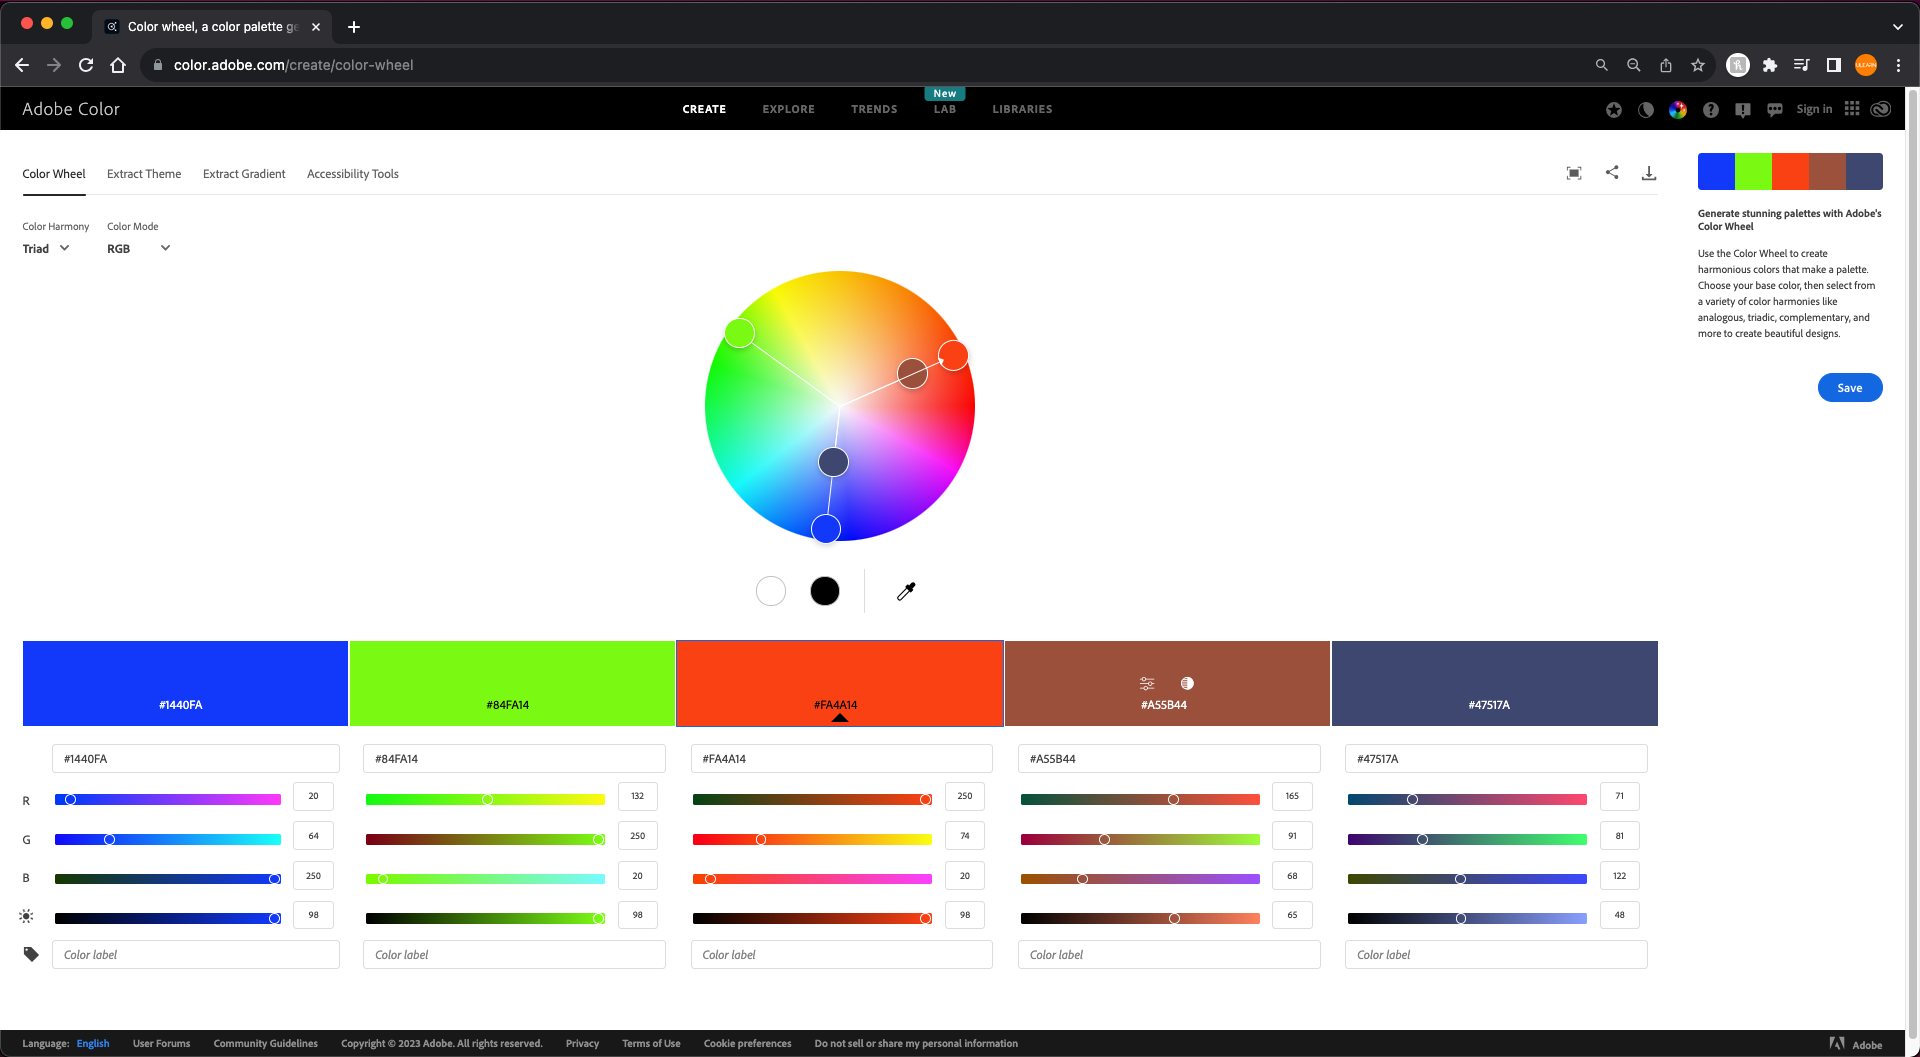Open new Chrome tab with plus
1920x1057 pixels.
tap(353, 27)
